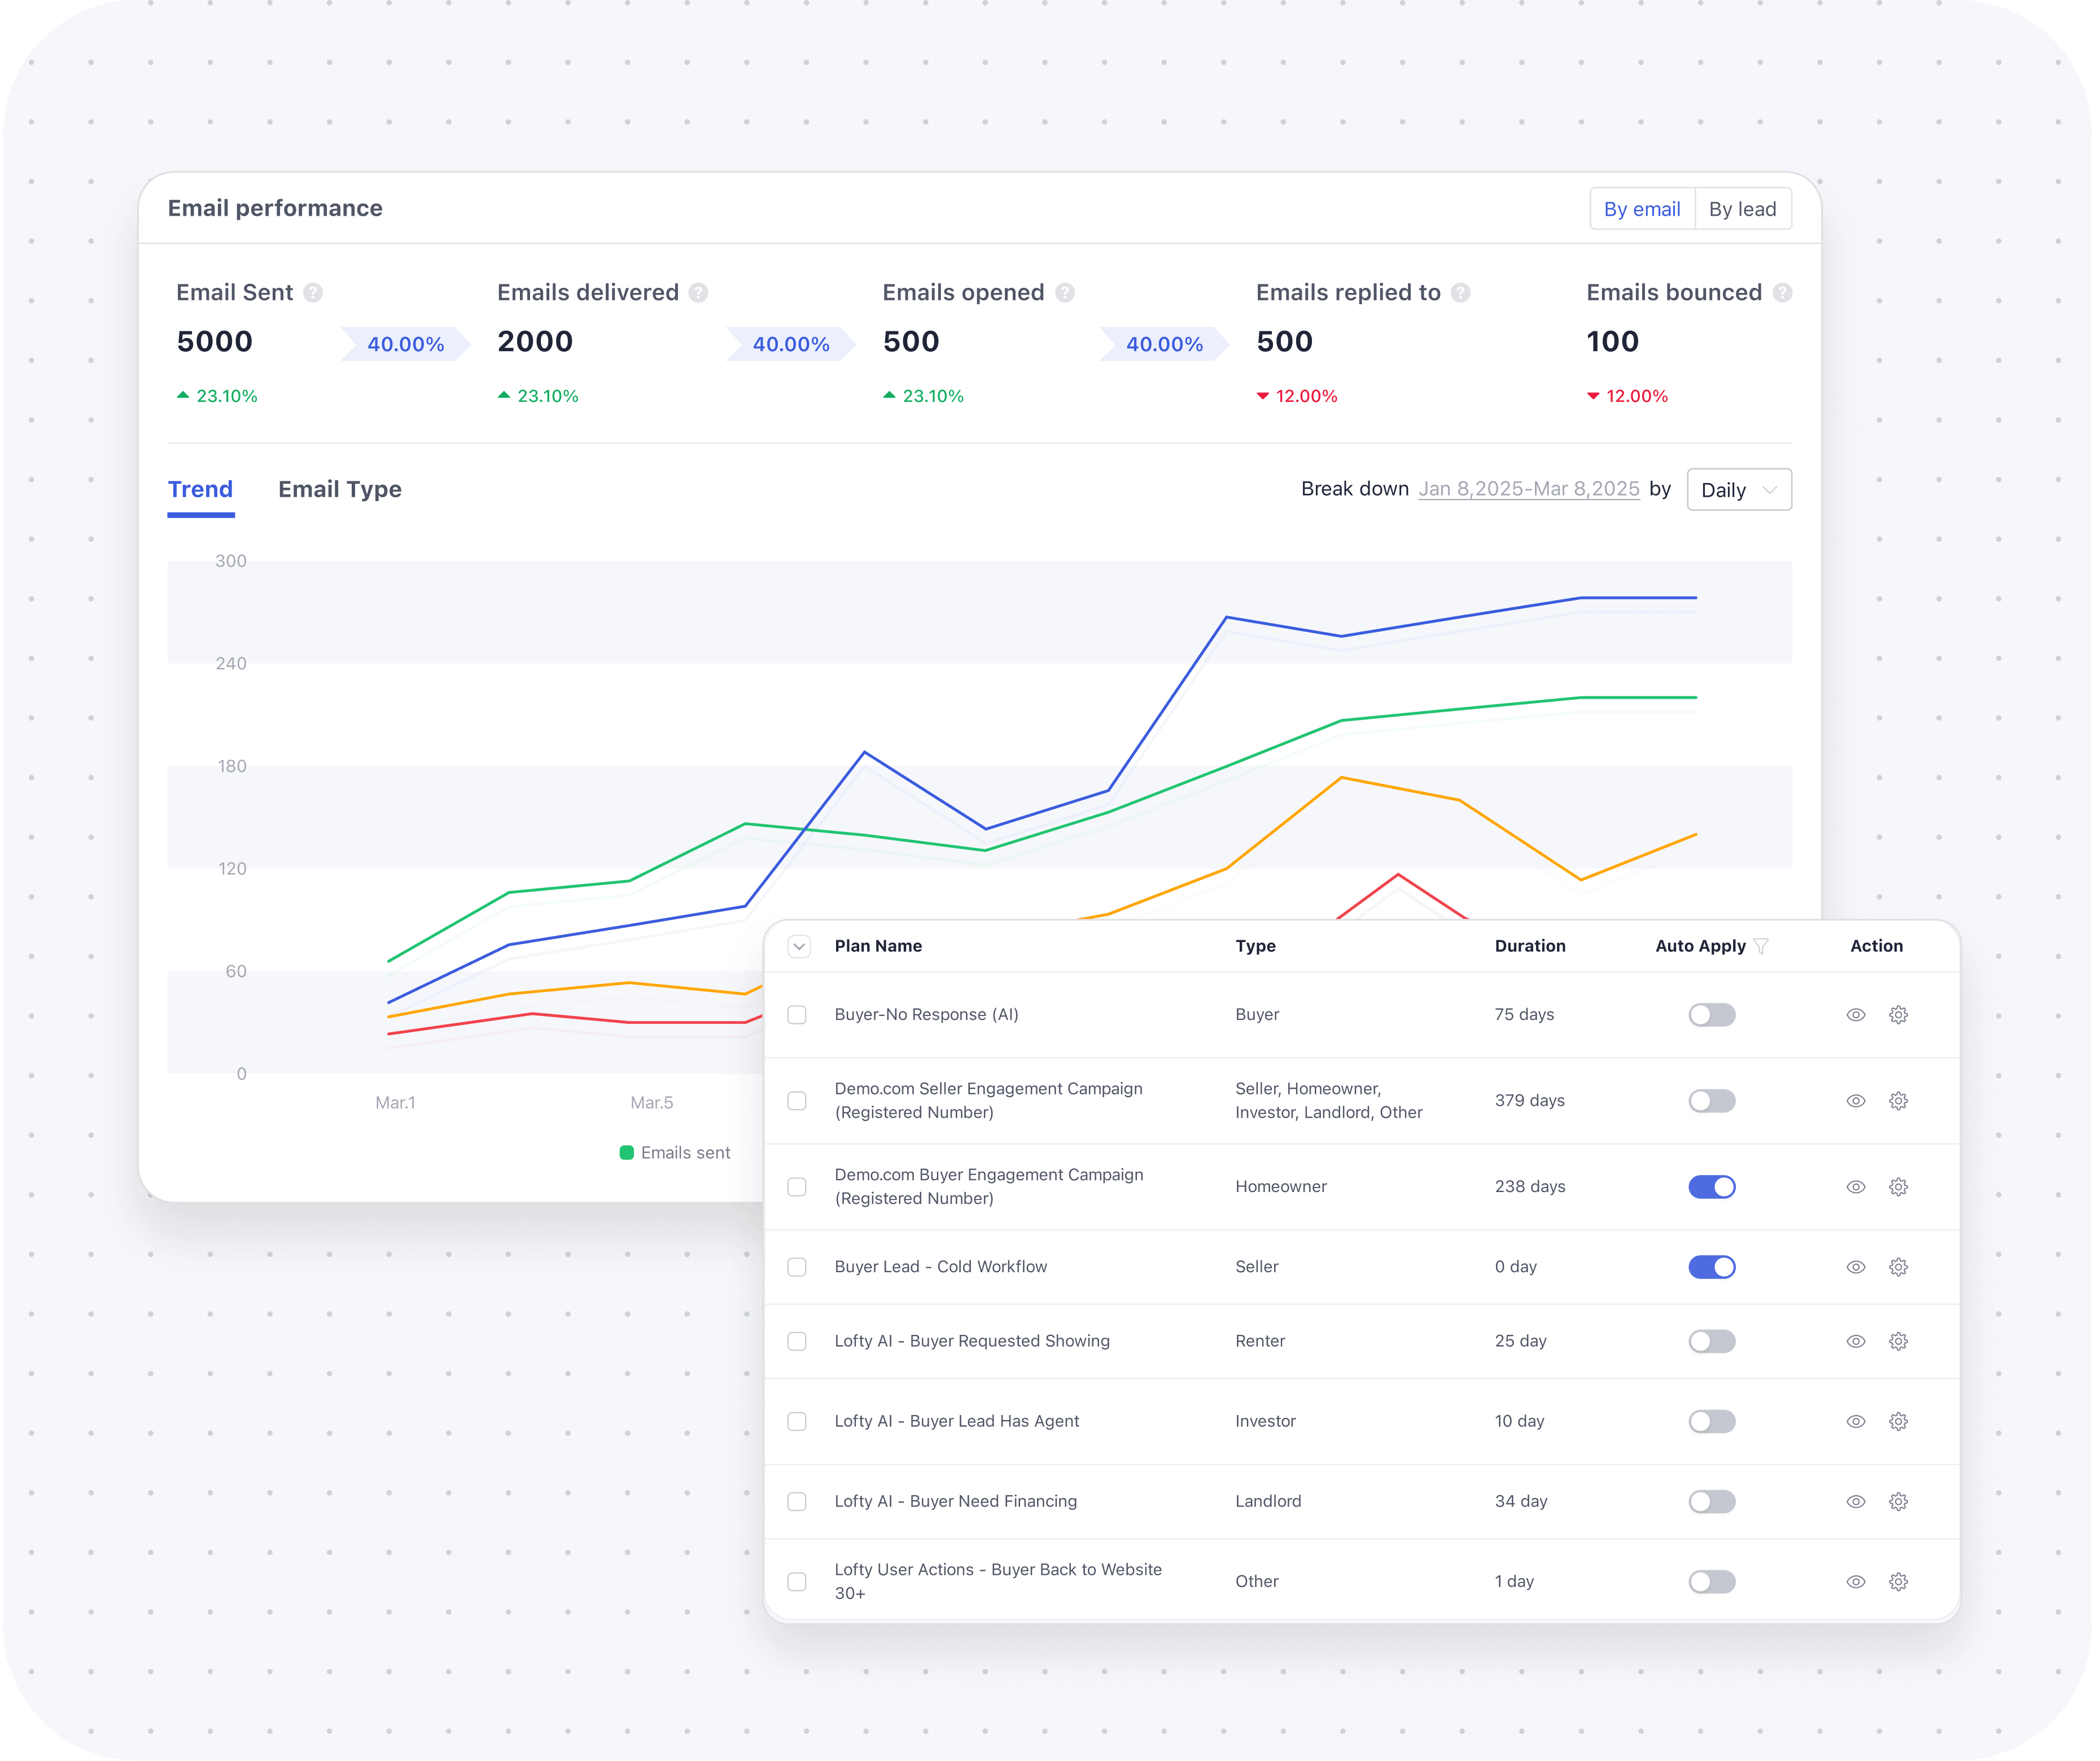Enable auto apply for Seller Engagement Campaign

pyautogui.click(x=1712, y=1101)
